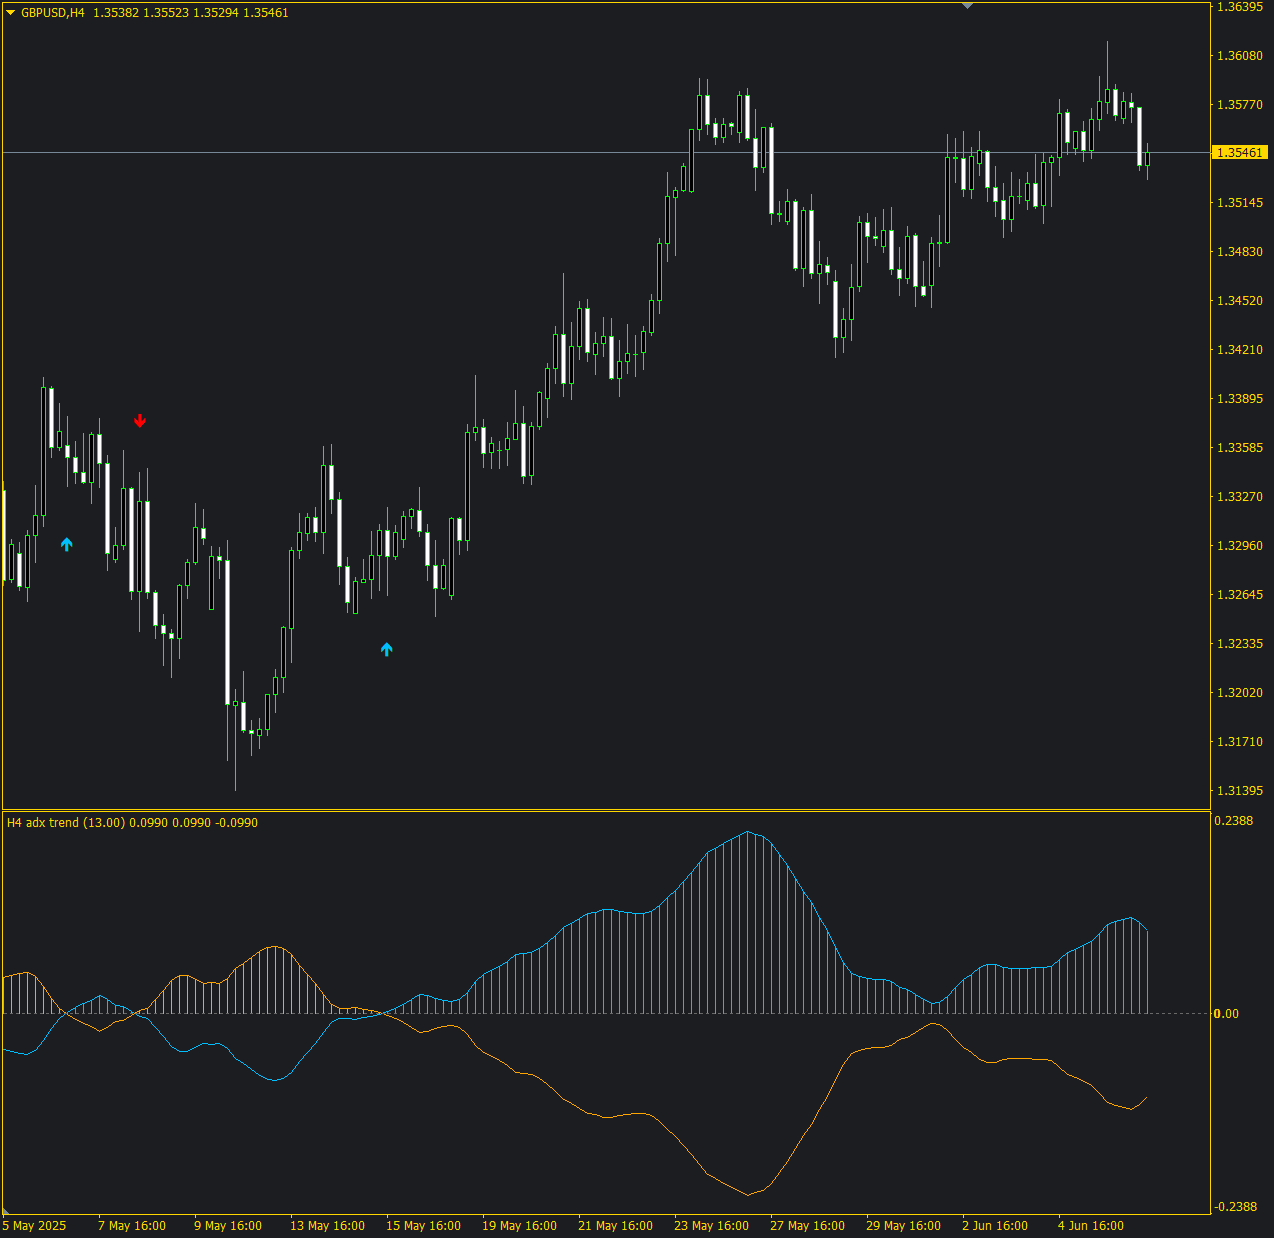Image resolution: width=1274 pixels, height=1238 pixels.
Task: Click the 29 May 16:00 time label
Action: pyautogui.click(x=903, y=1226)
